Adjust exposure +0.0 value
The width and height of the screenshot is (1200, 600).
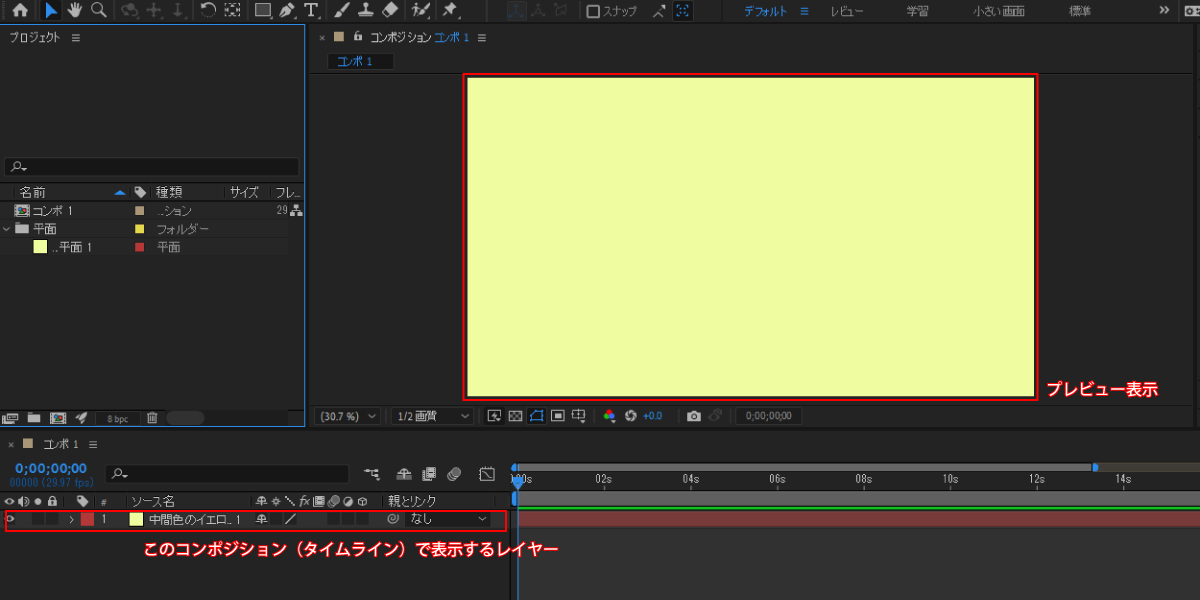pos(653,416)
